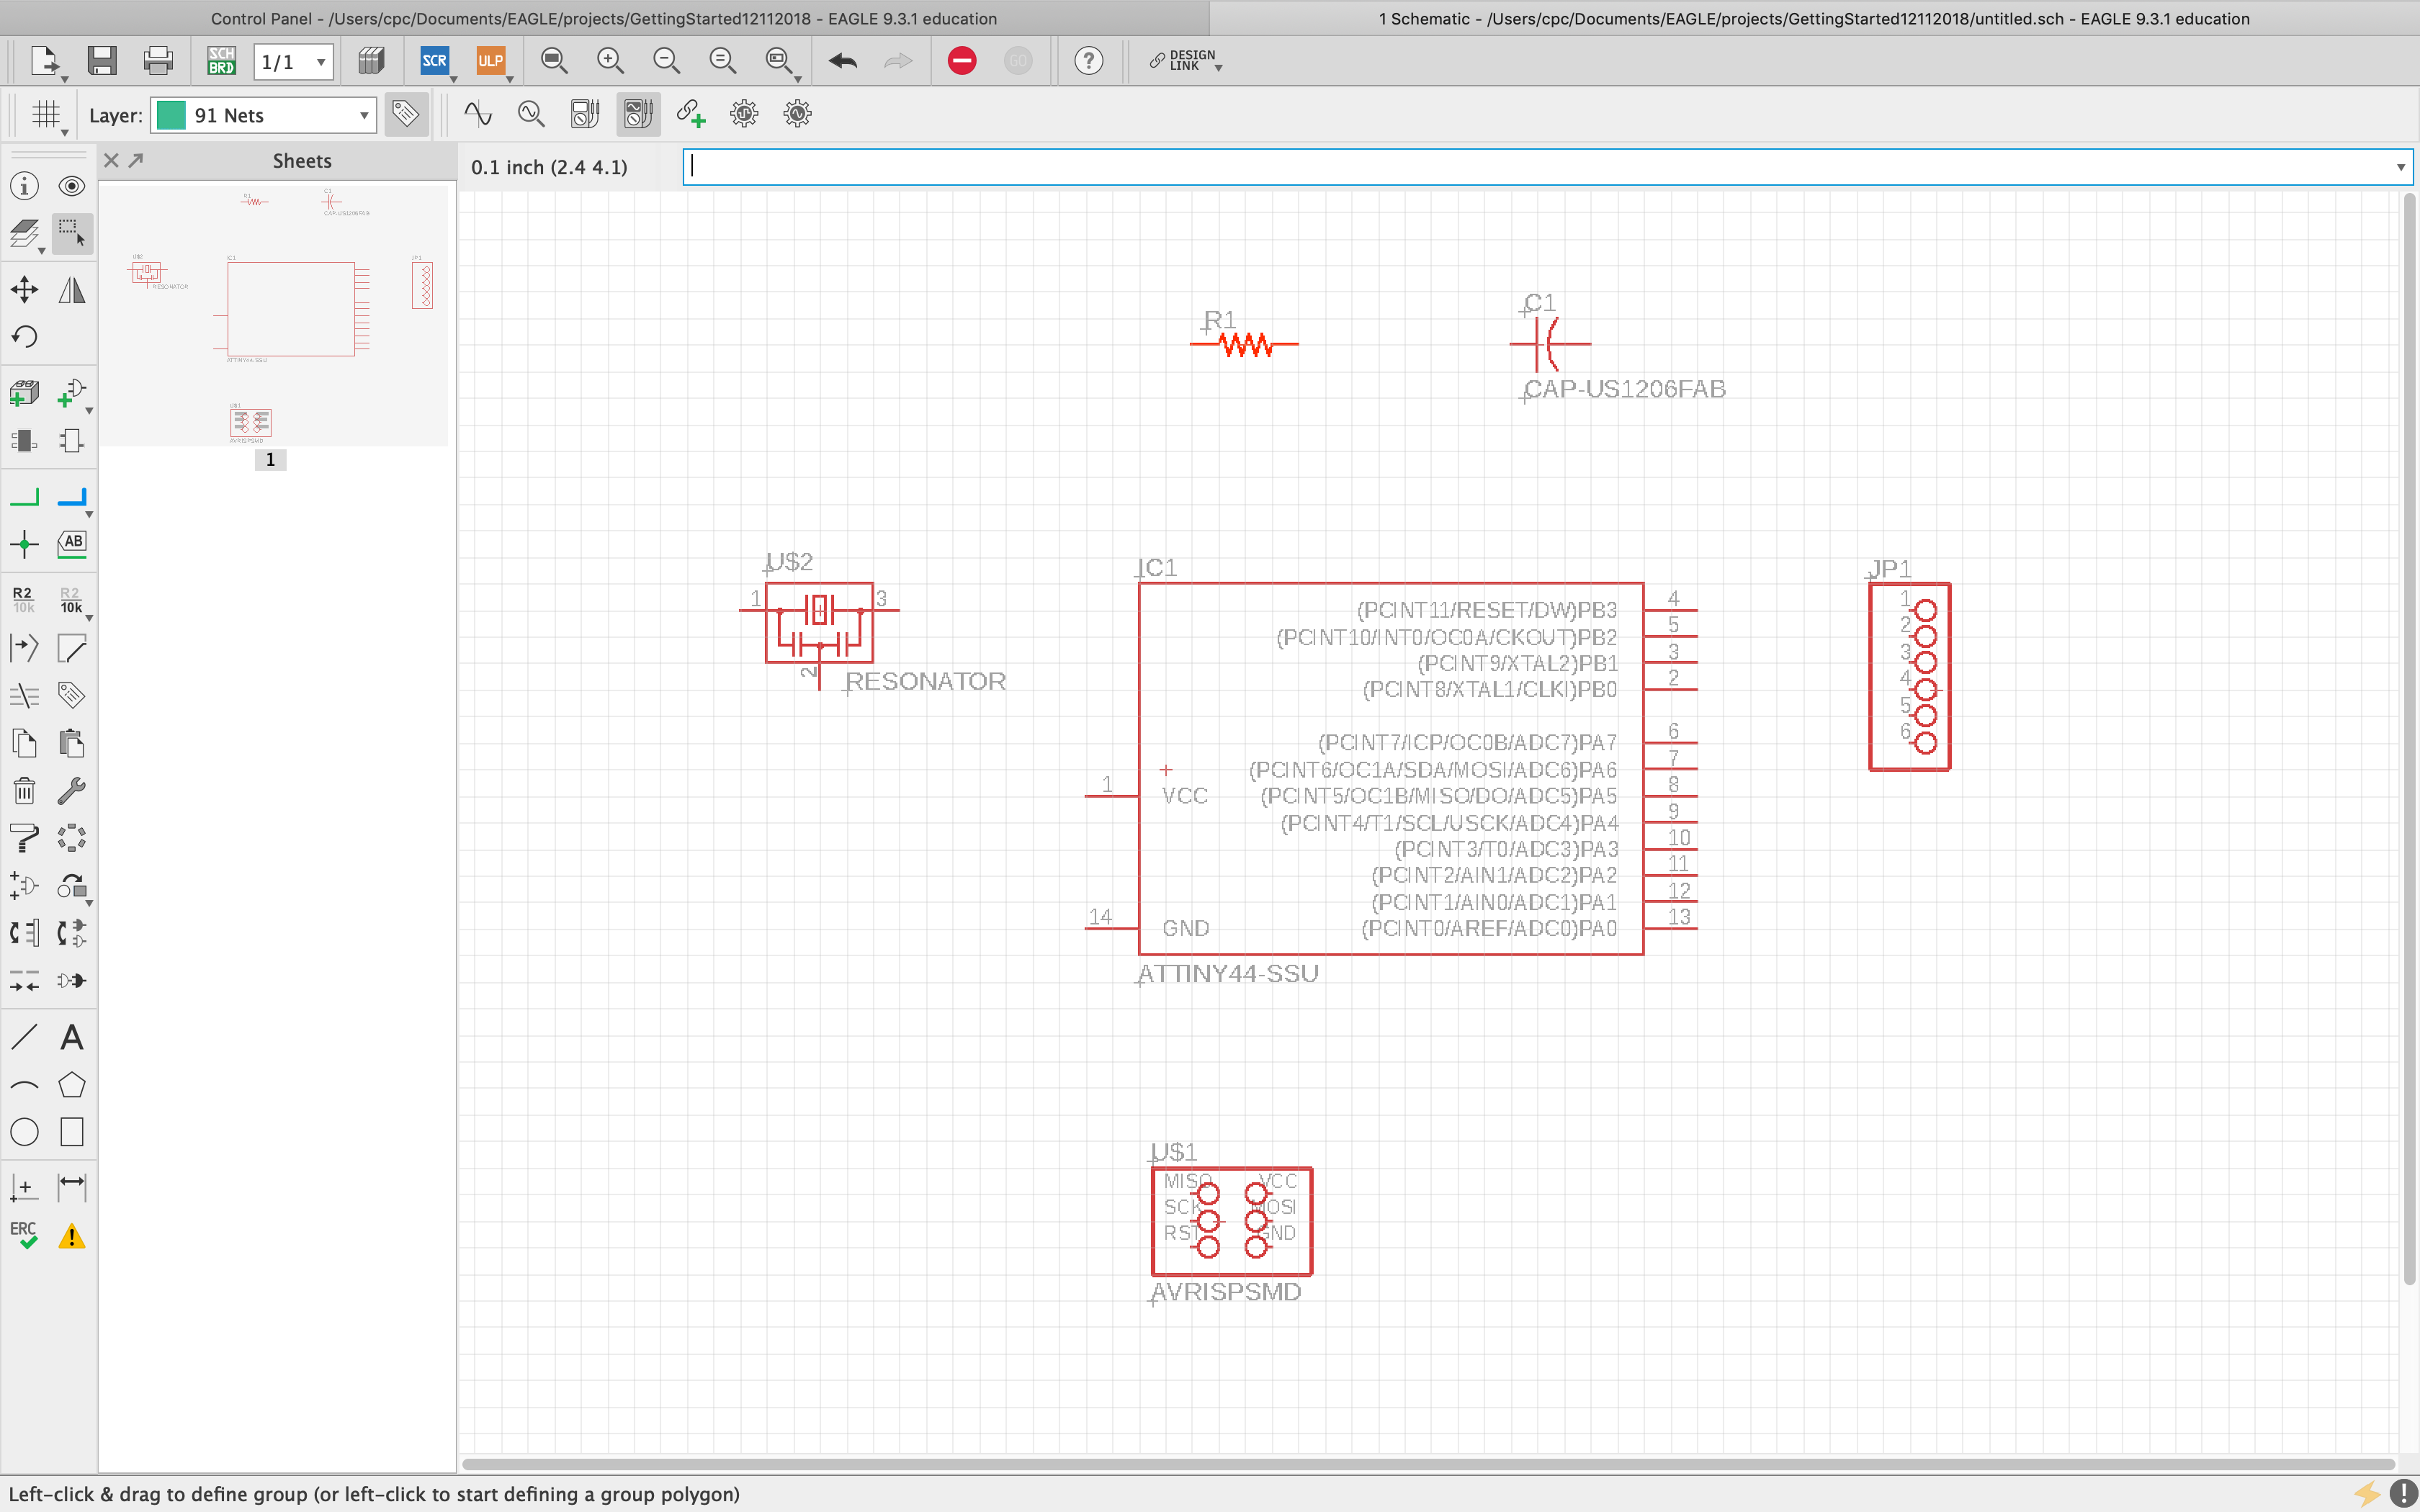This screenshot has width=2420, height=1512.
Task: Open the library manager
Action: 371,60
